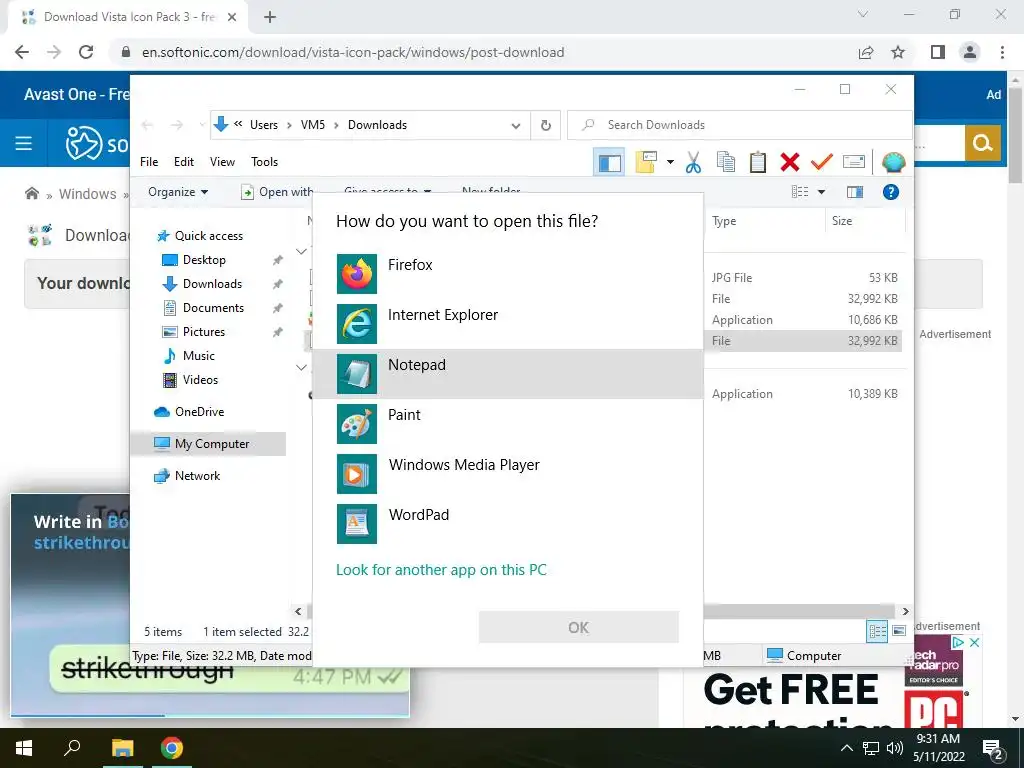The height and width of the screenshot is (768, 1024).
Task: Switch to large icons view in status bar
Action: pyautogui.click(x=899, y=631)
